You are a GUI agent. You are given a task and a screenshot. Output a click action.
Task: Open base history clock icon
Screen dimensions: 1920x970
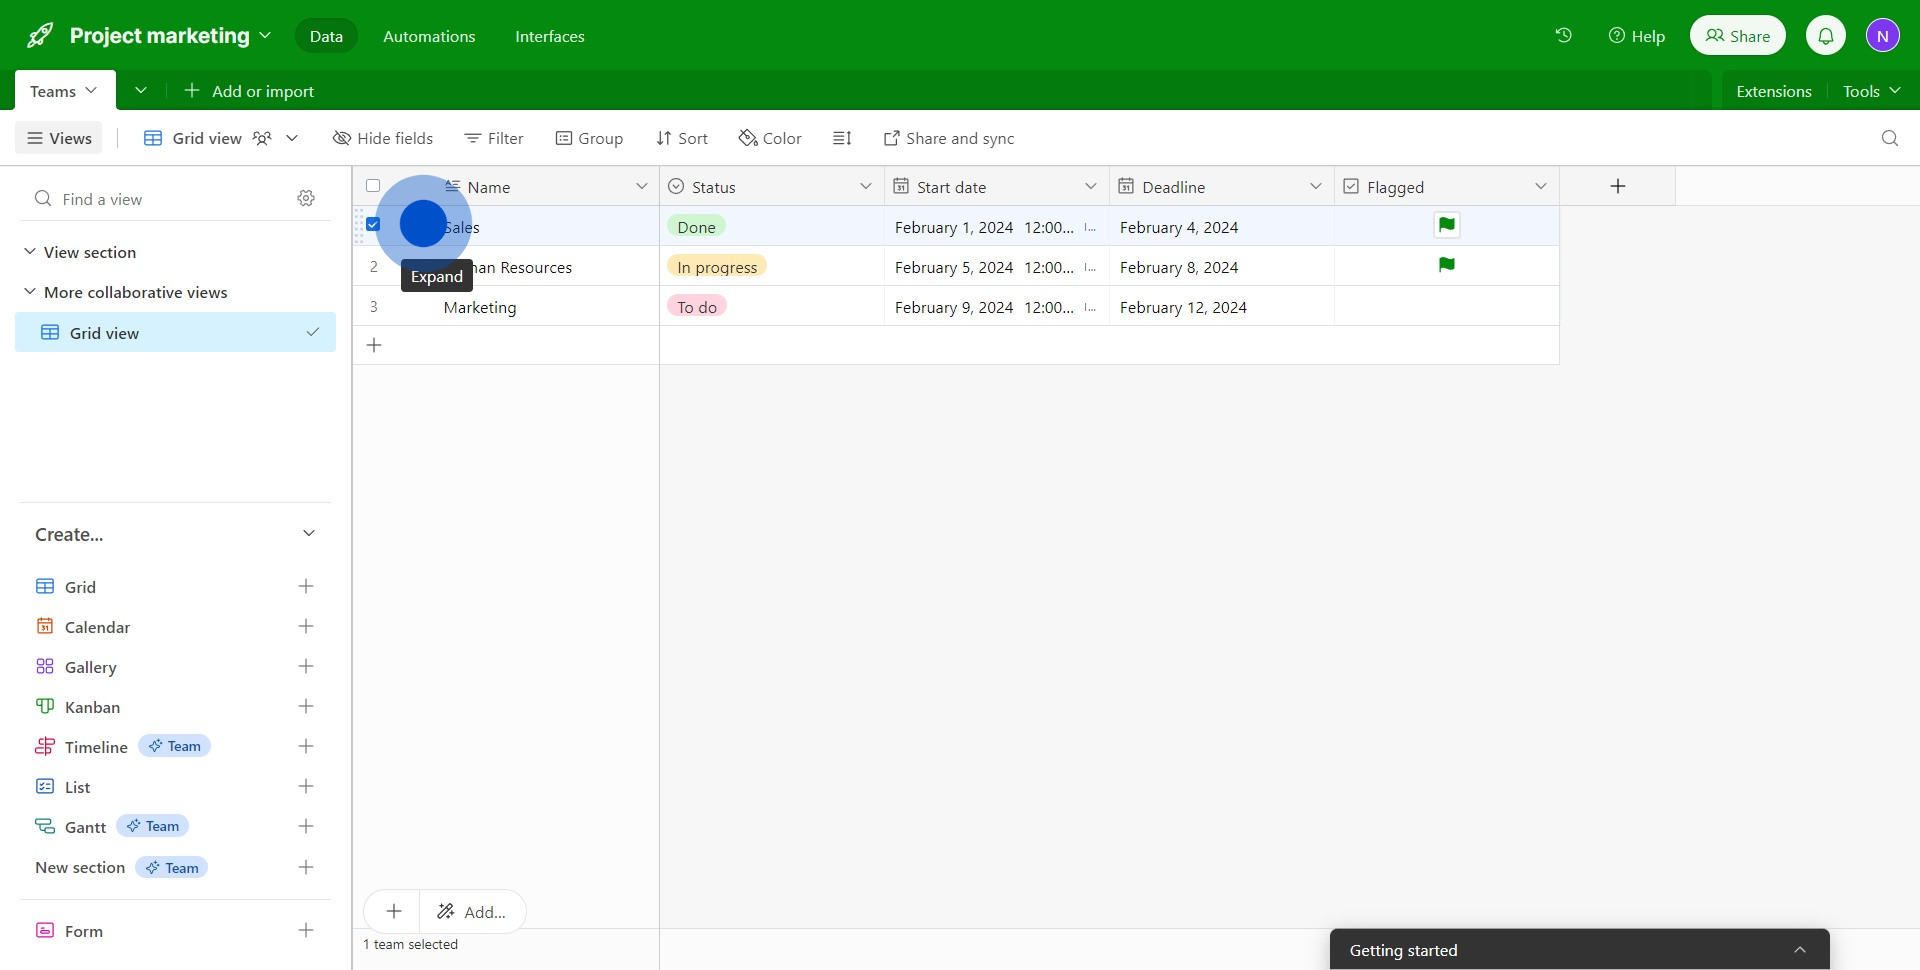pyautogui.click(x=1564, y=36)
